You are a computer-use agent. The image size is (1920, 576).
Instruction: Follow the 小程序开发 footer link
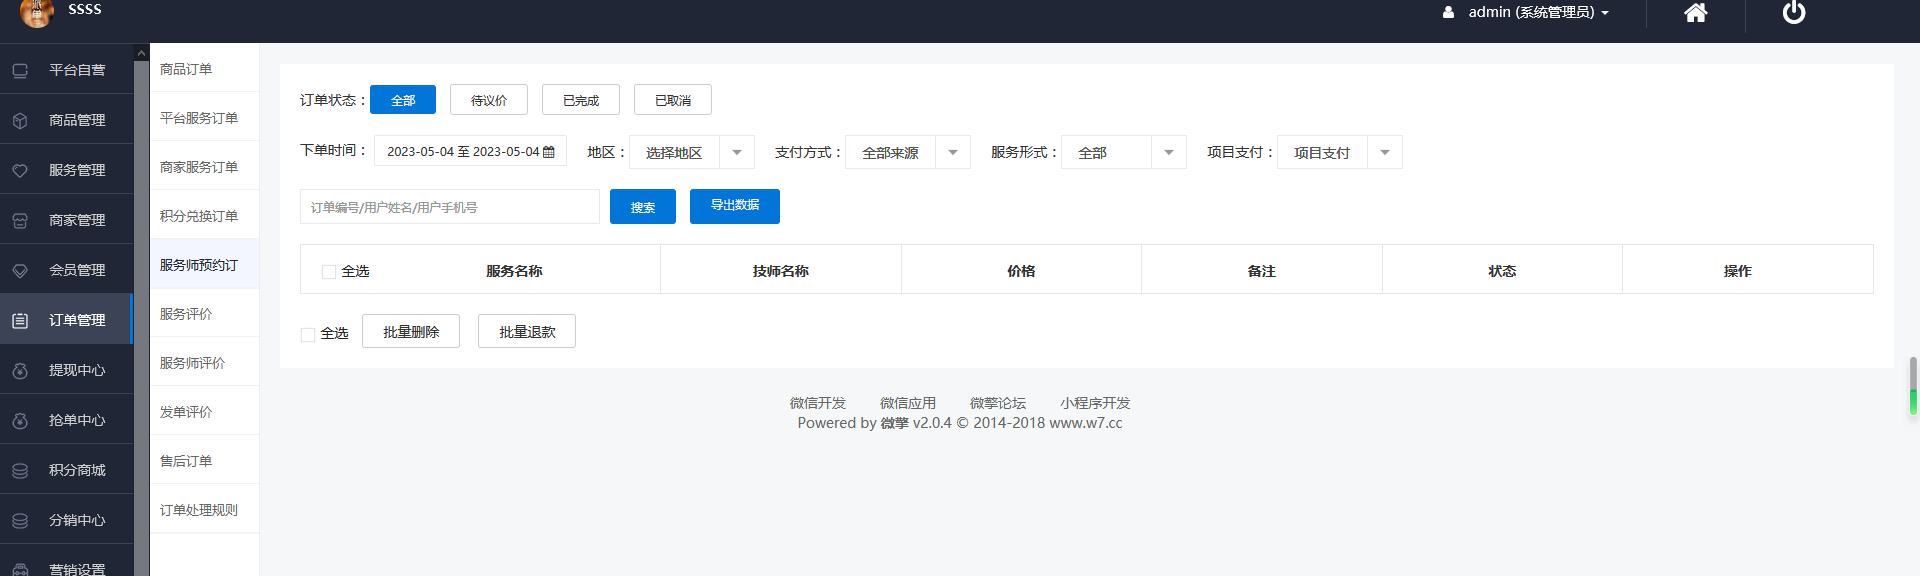1095,403
